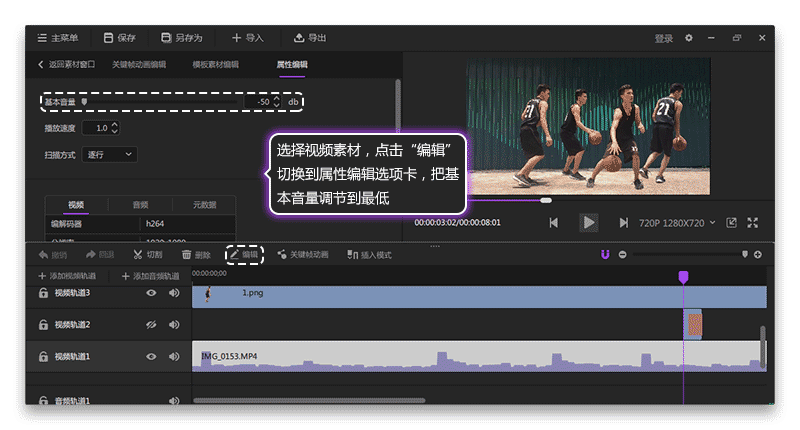Click 添加音频轨道 add audio track
The height and width of the screenshot is (430, 800).
[151, 276]
